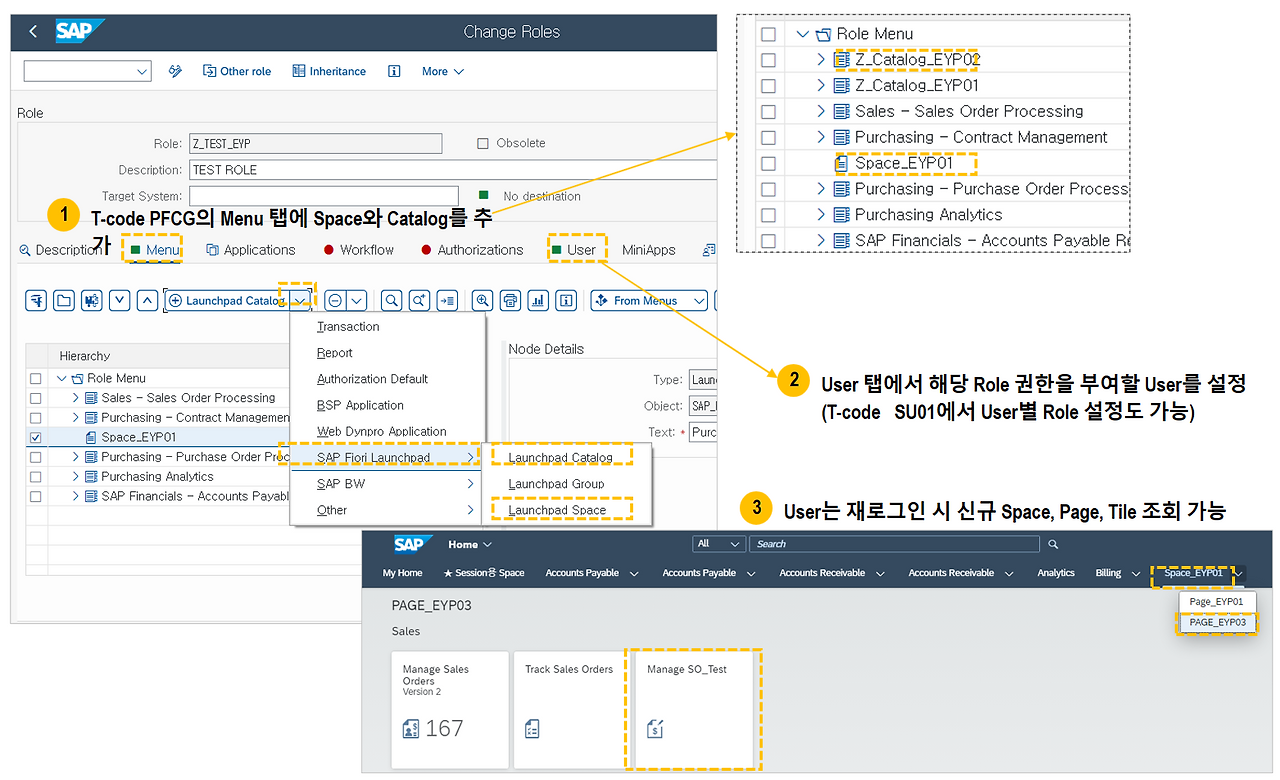This screenshot has width=1280, height=780.
Task: Open the Track Sales Orders tile
Action: [x=573, y=710]
